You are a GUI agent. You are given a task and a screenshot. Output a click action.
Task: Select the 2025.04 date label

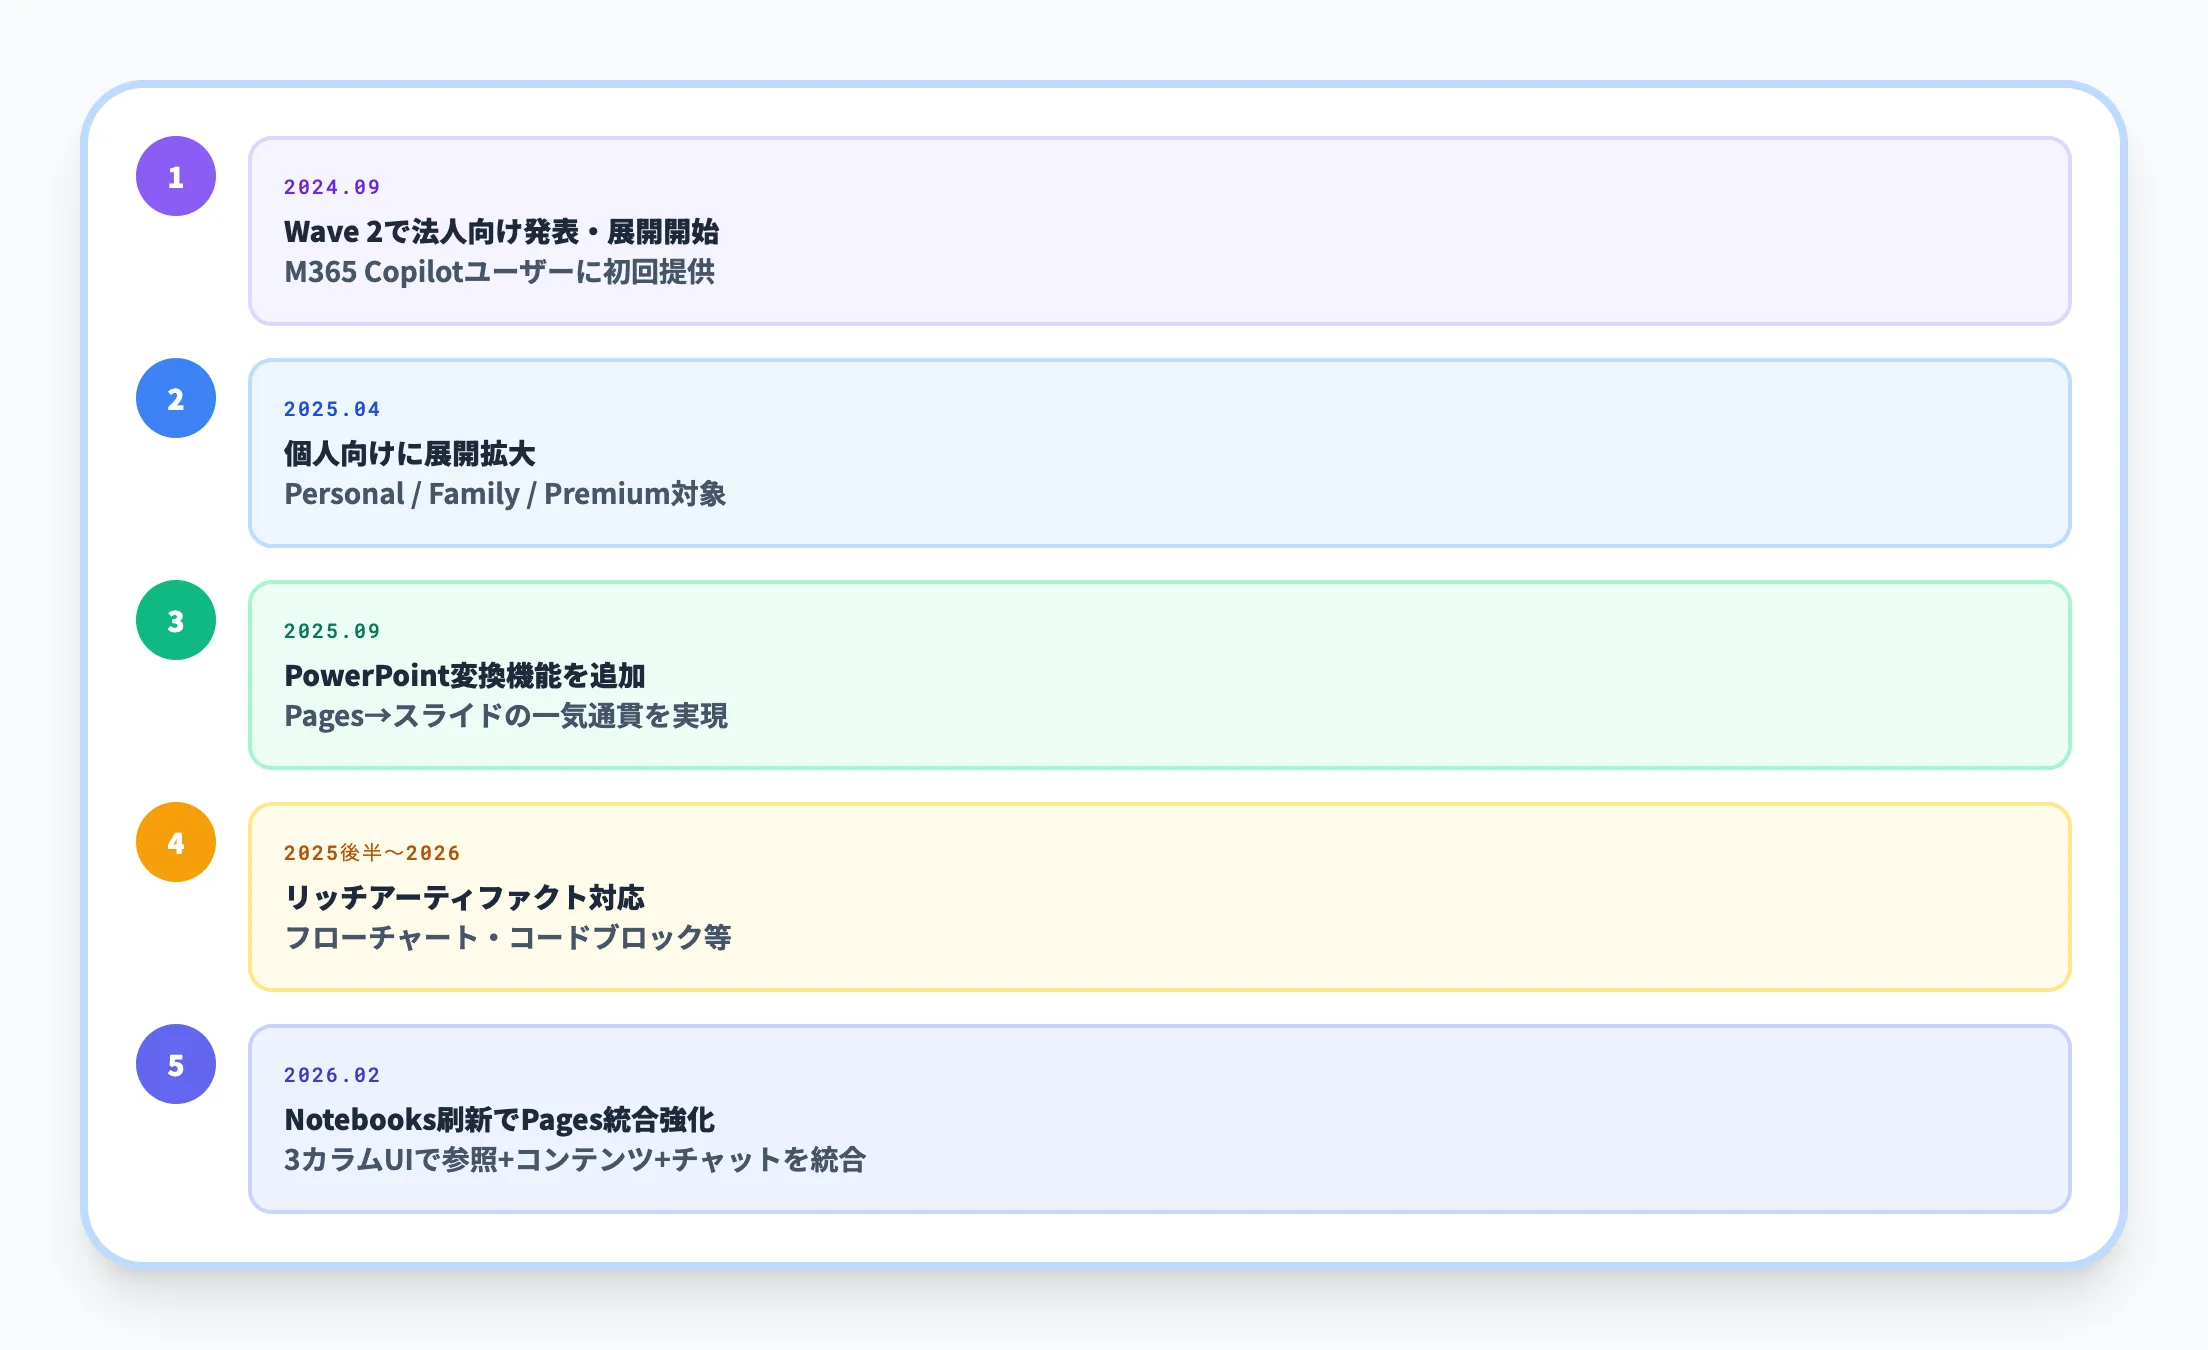(x=331, y=408)
